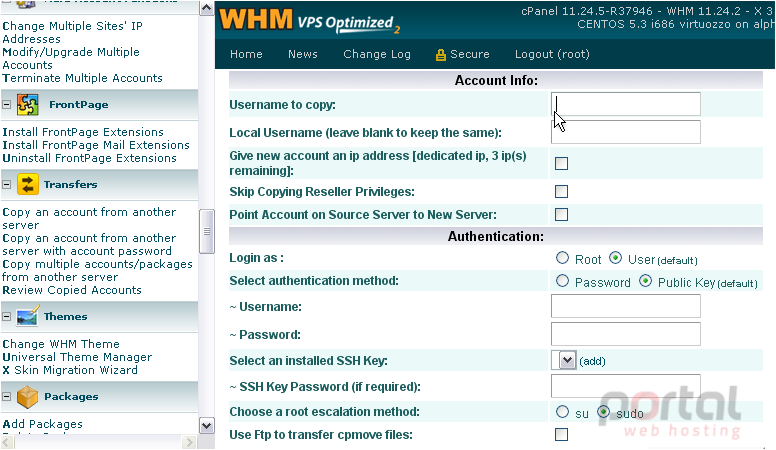Open the Home menu item

[x=246, y=54]
